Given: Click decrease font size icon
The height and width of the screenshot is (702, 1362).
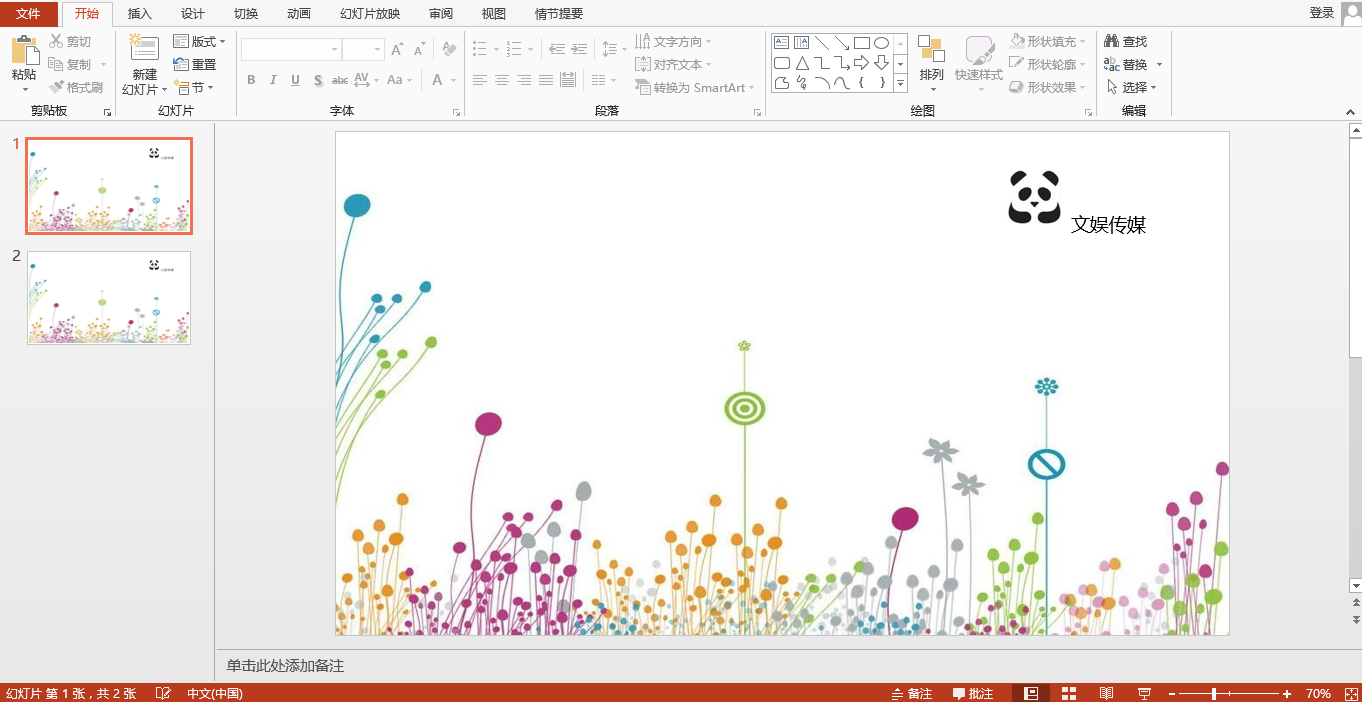Looking at the screenshot, I should 417,49.
